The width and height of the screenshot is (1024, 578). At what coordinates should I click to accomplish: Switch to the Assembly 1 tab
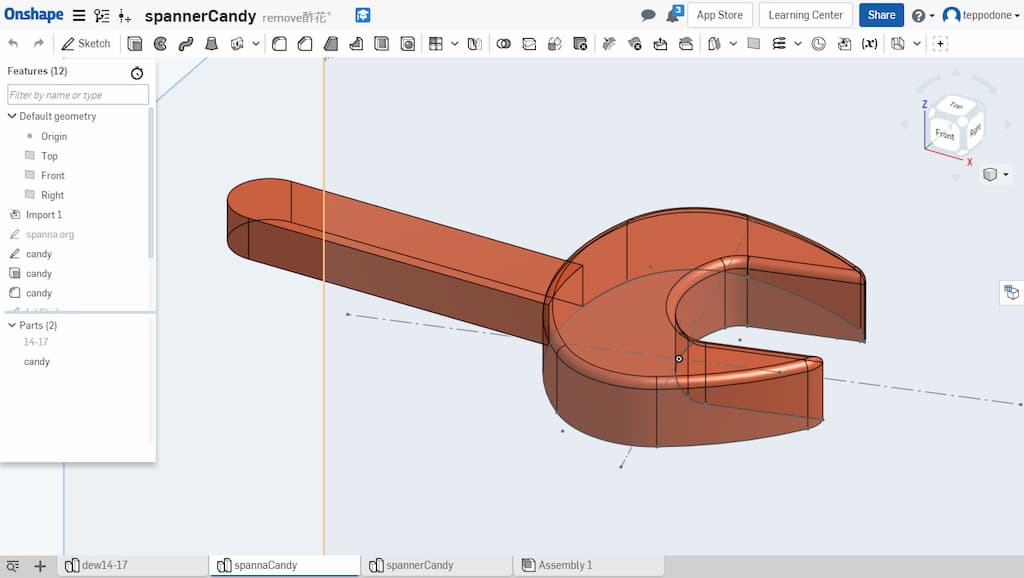589,565
